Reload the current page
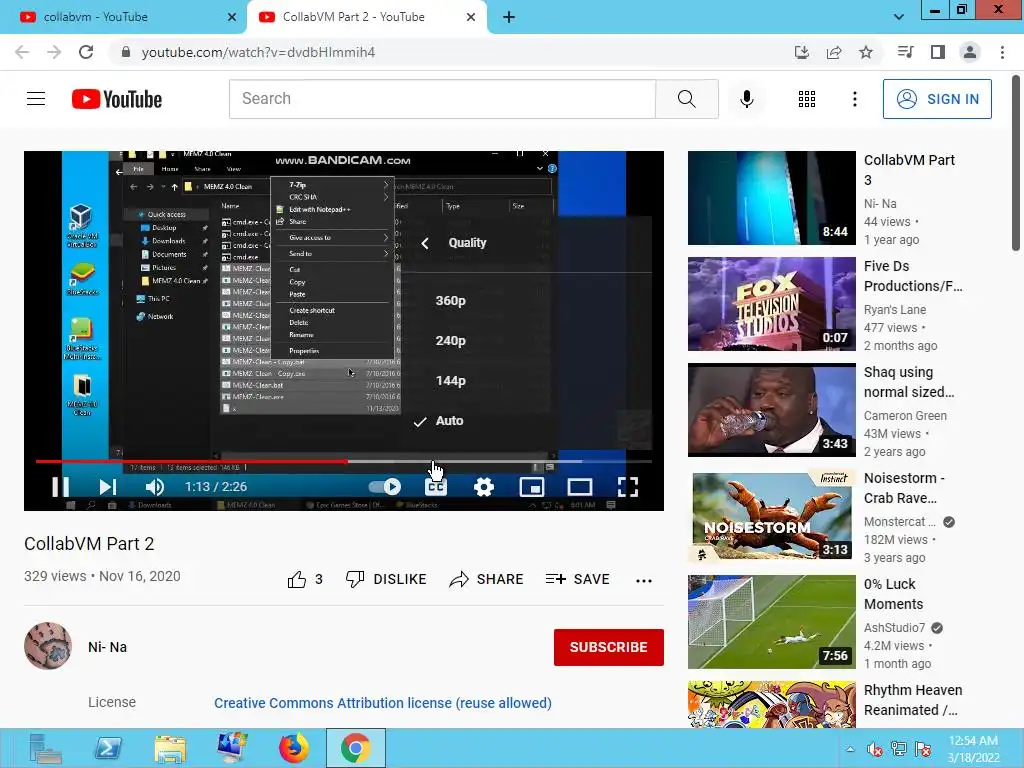1024x768 pixels. [86, 52]
